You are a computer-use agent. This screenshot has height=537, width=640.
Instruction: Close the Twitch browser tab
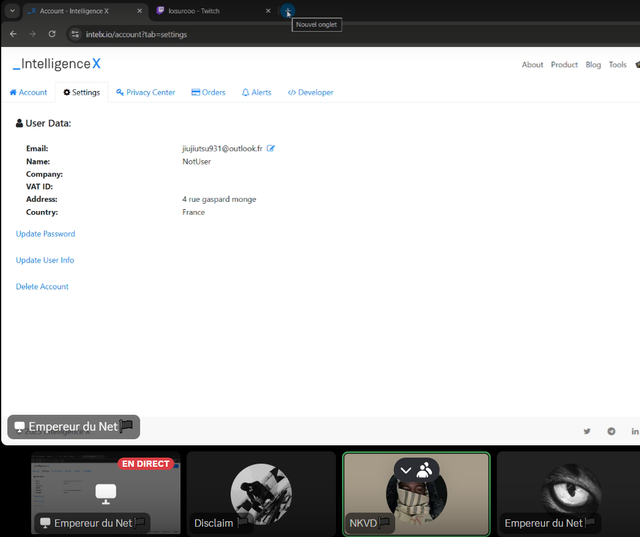(268, 11)
